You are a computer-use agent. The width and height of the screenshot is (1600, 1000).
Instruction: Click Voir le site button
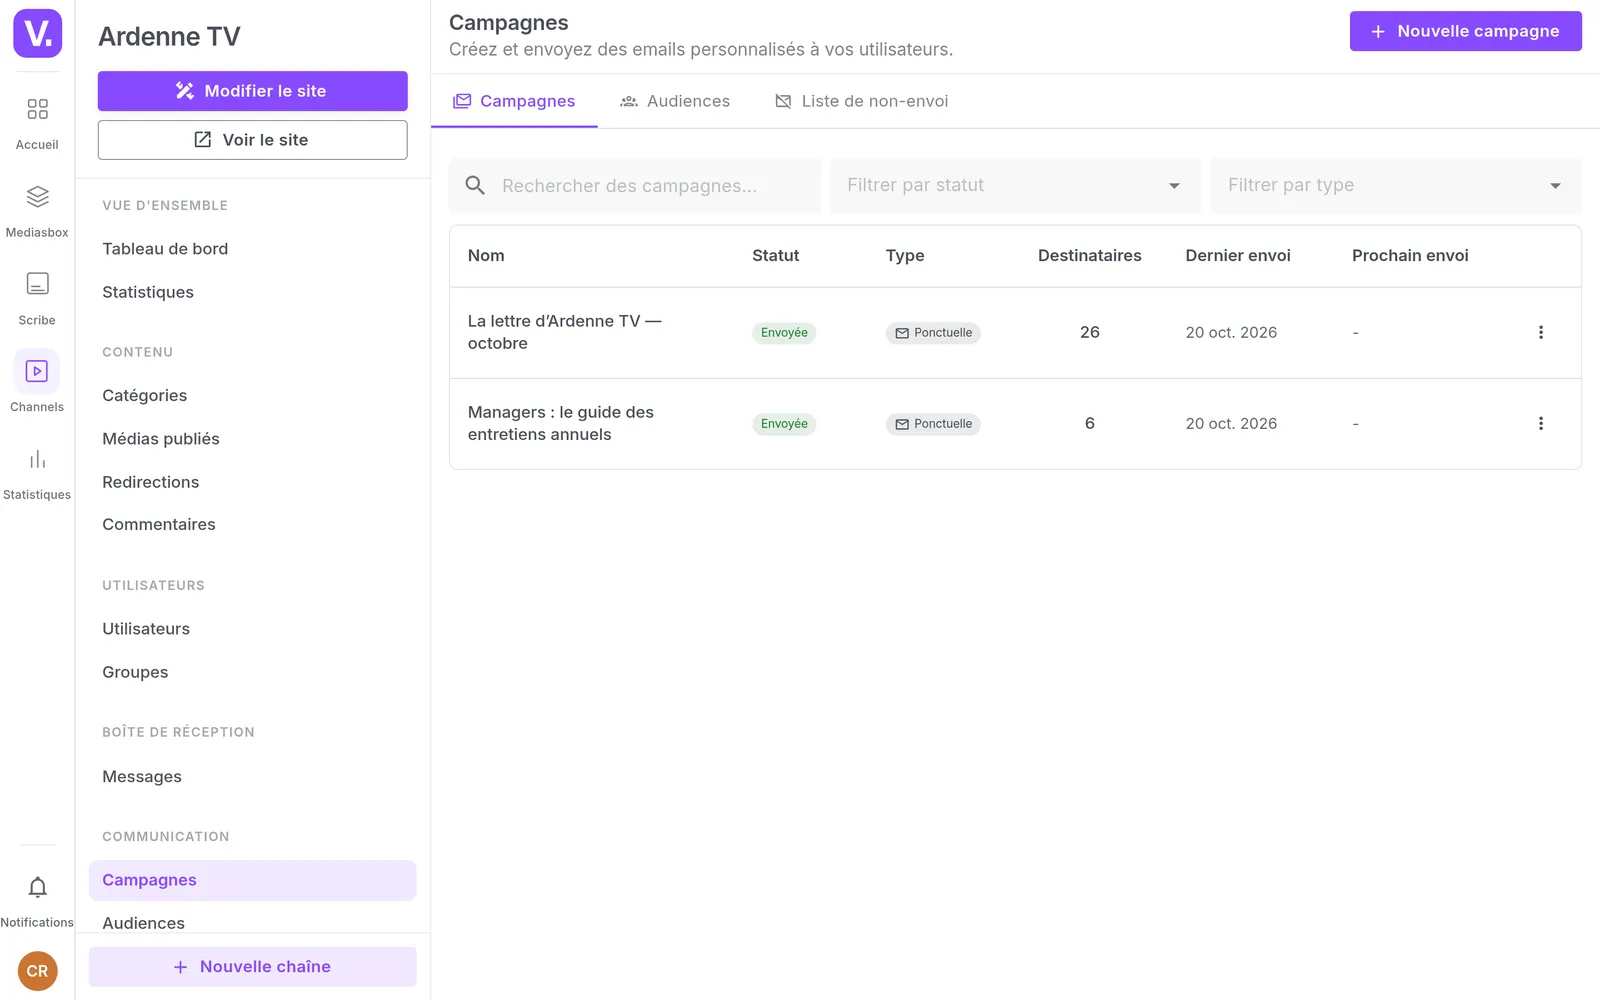tap(252, 140)
